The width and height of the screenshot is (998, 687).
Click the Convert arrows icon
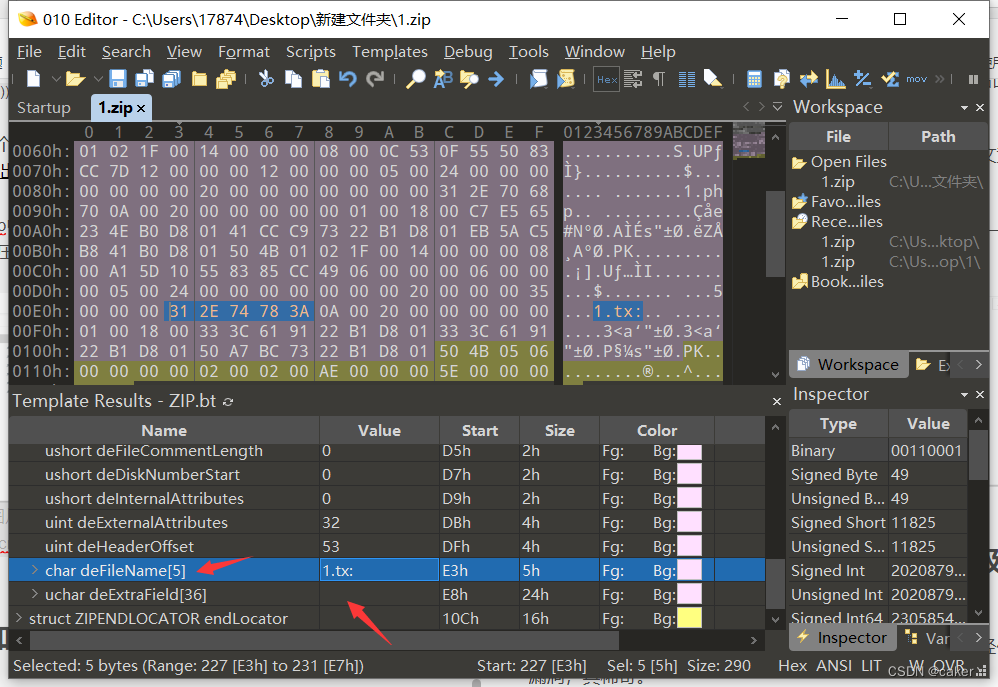click(809, 79)
